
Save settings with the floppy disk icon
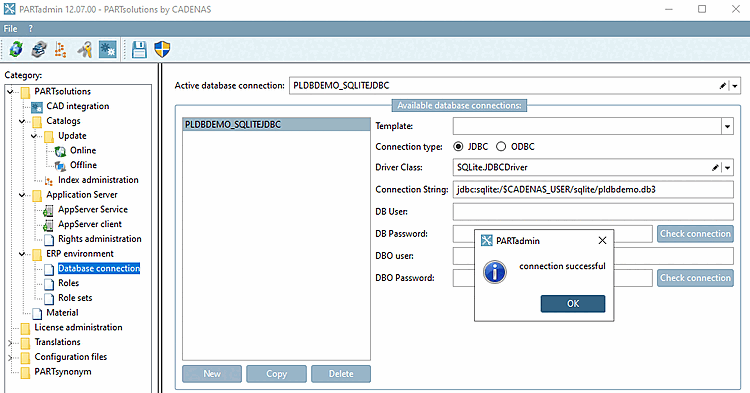(x=139, y=49)
